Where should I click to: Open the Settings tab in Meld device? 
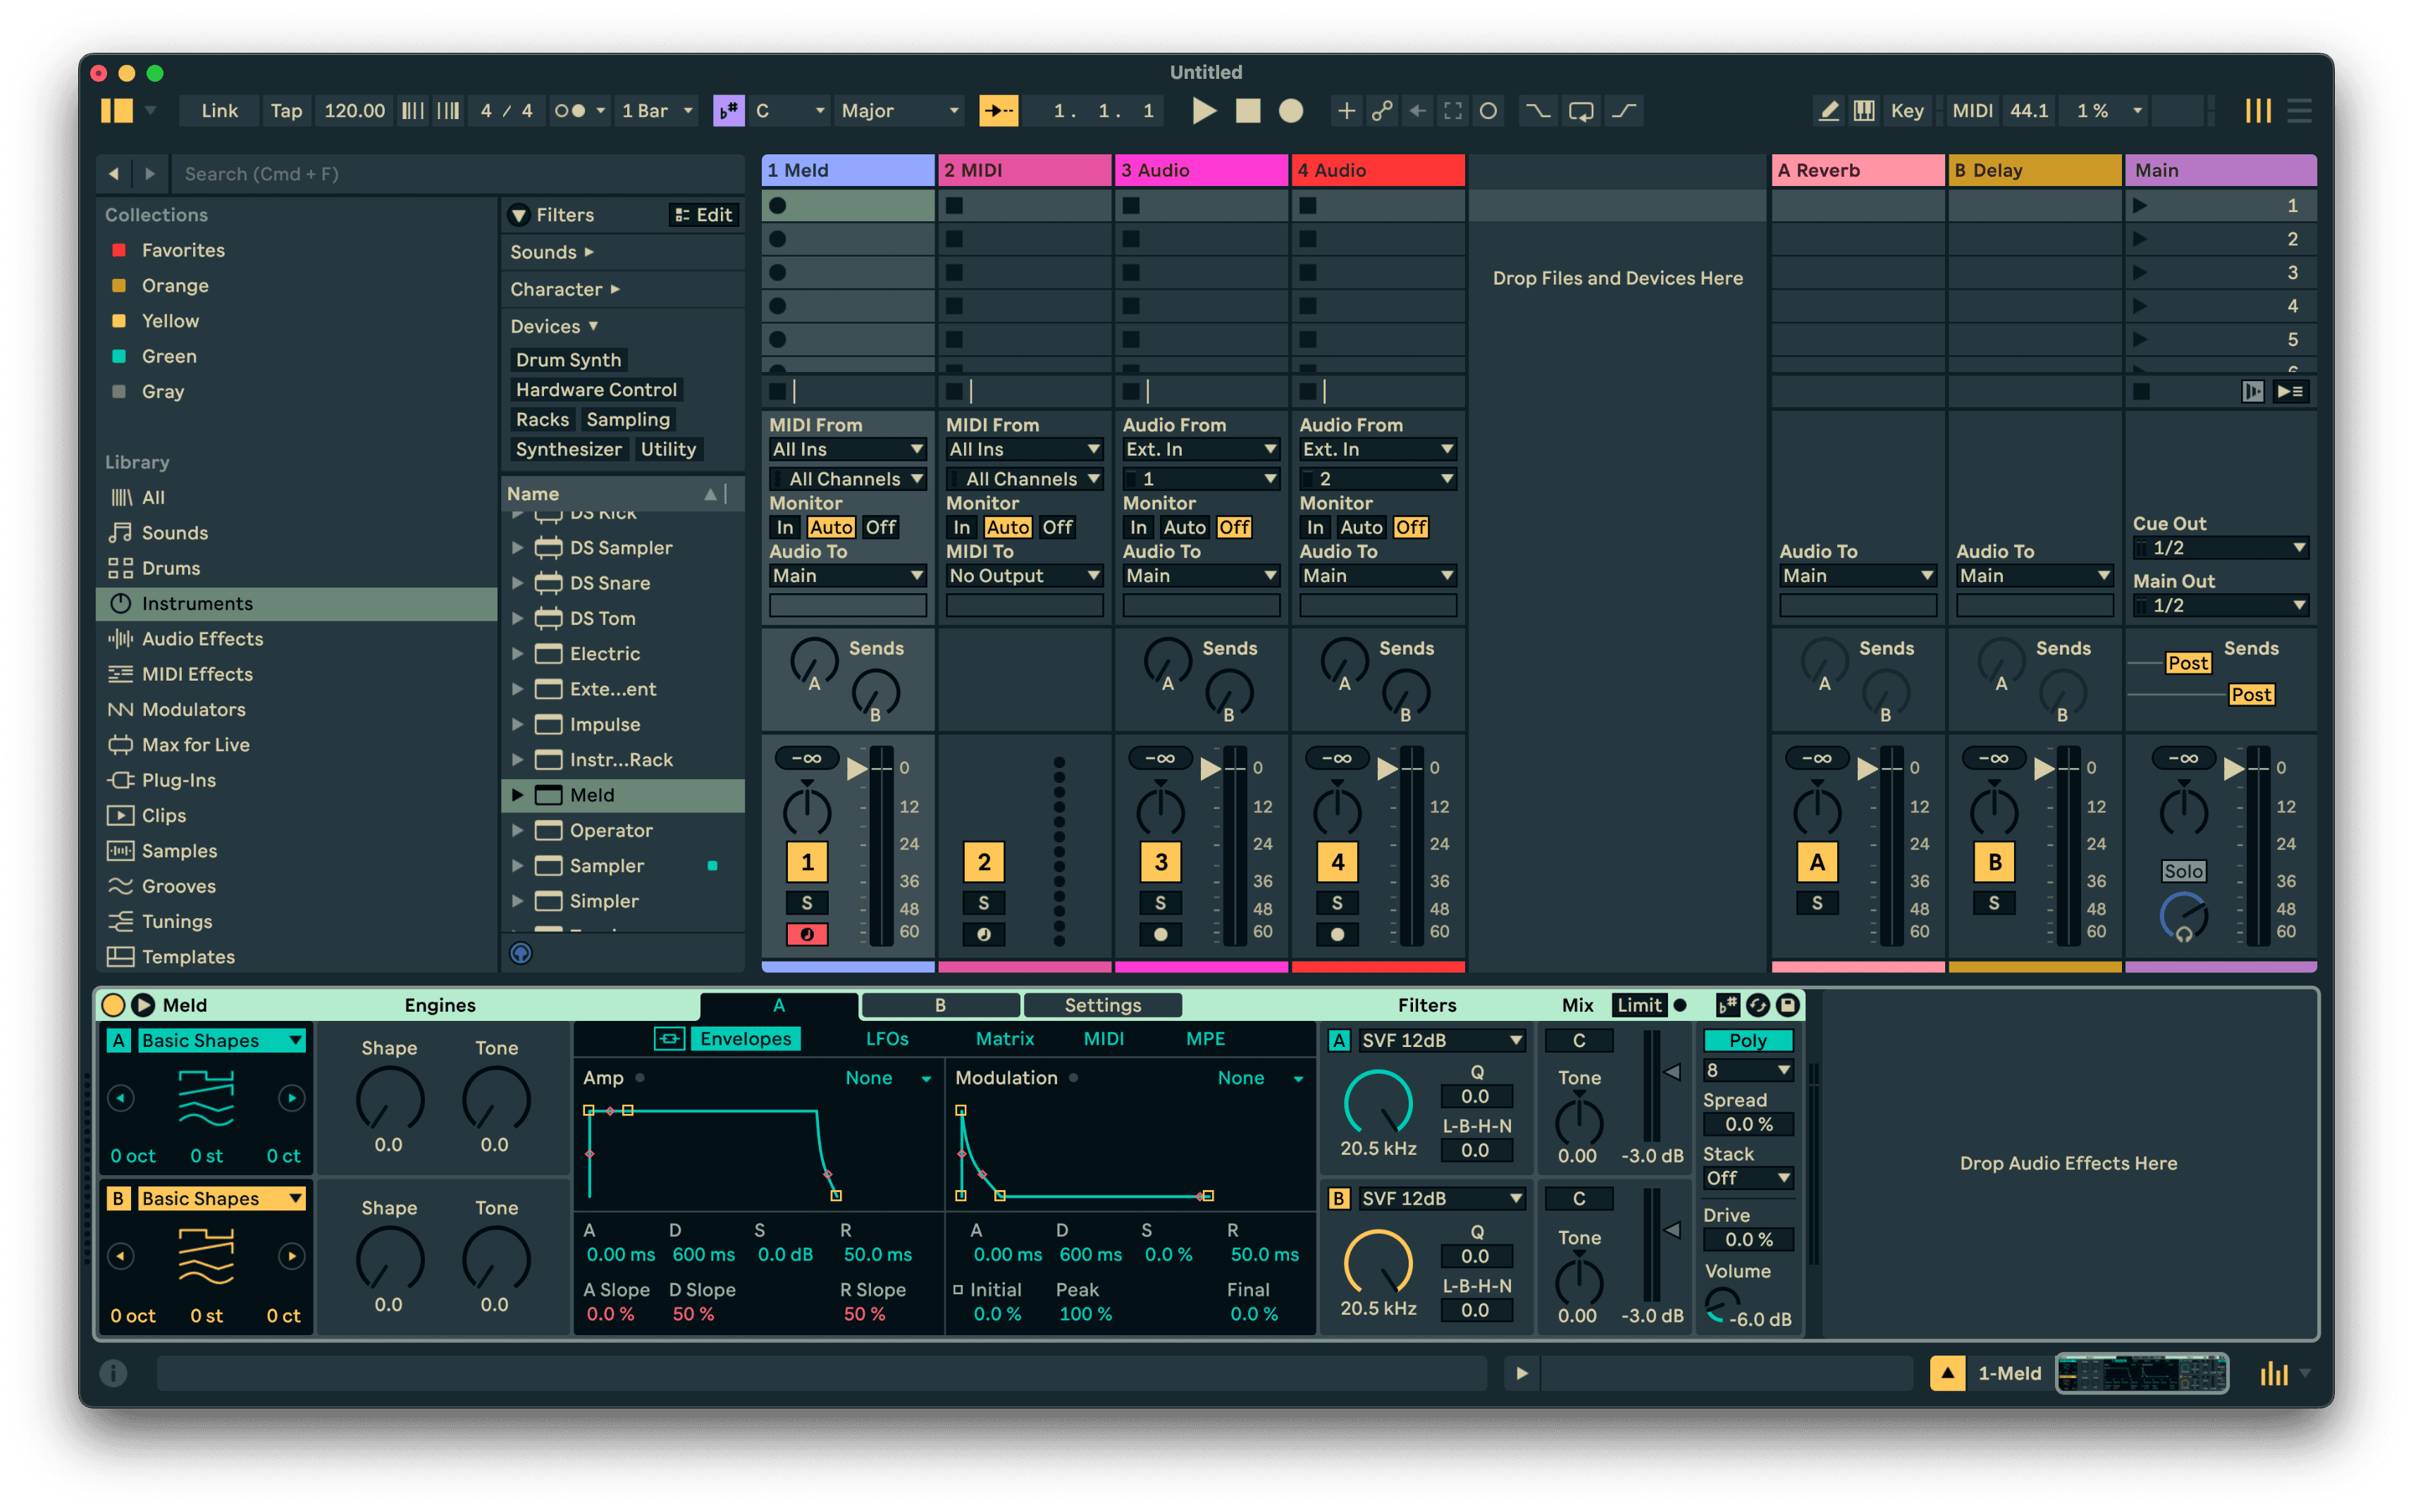tap(1102, 1005)
